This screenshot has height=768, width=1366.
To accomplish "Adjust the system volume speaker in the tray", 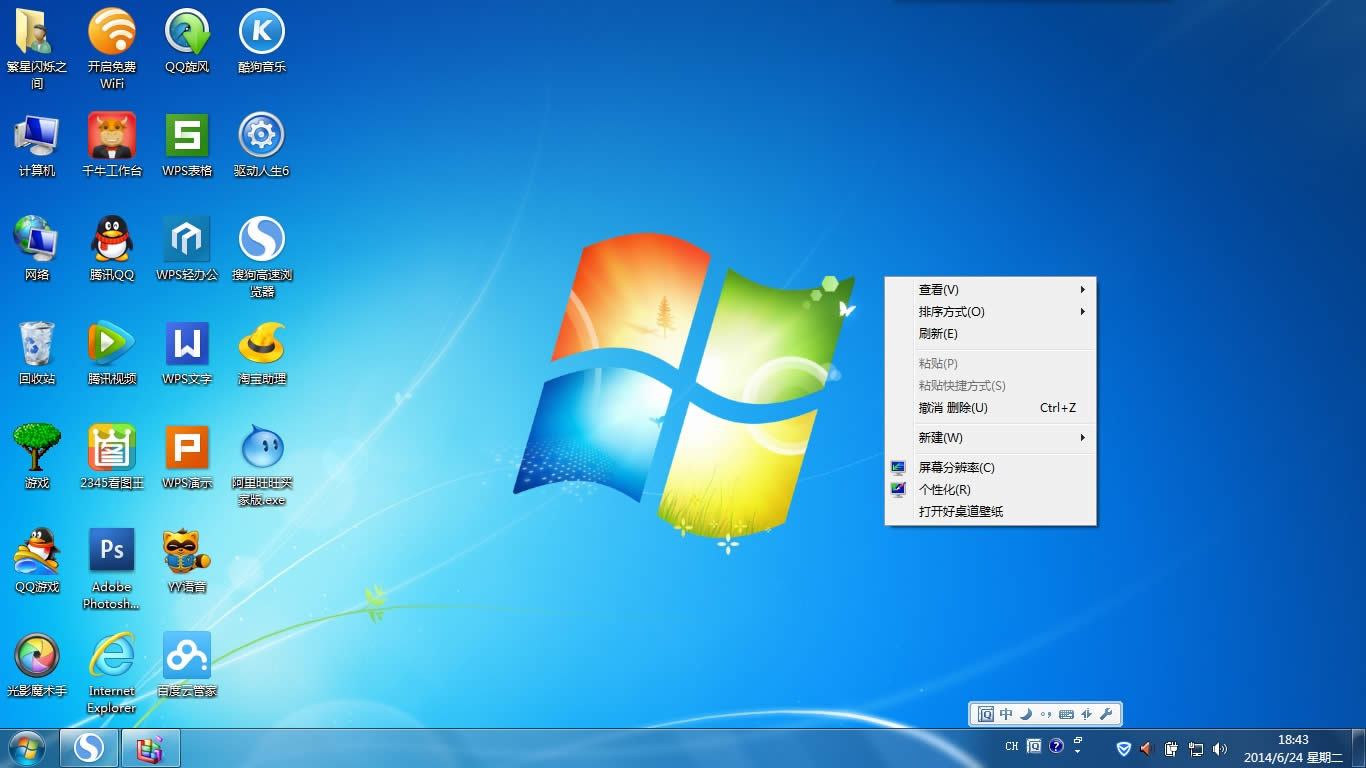I will [1220, 747].
